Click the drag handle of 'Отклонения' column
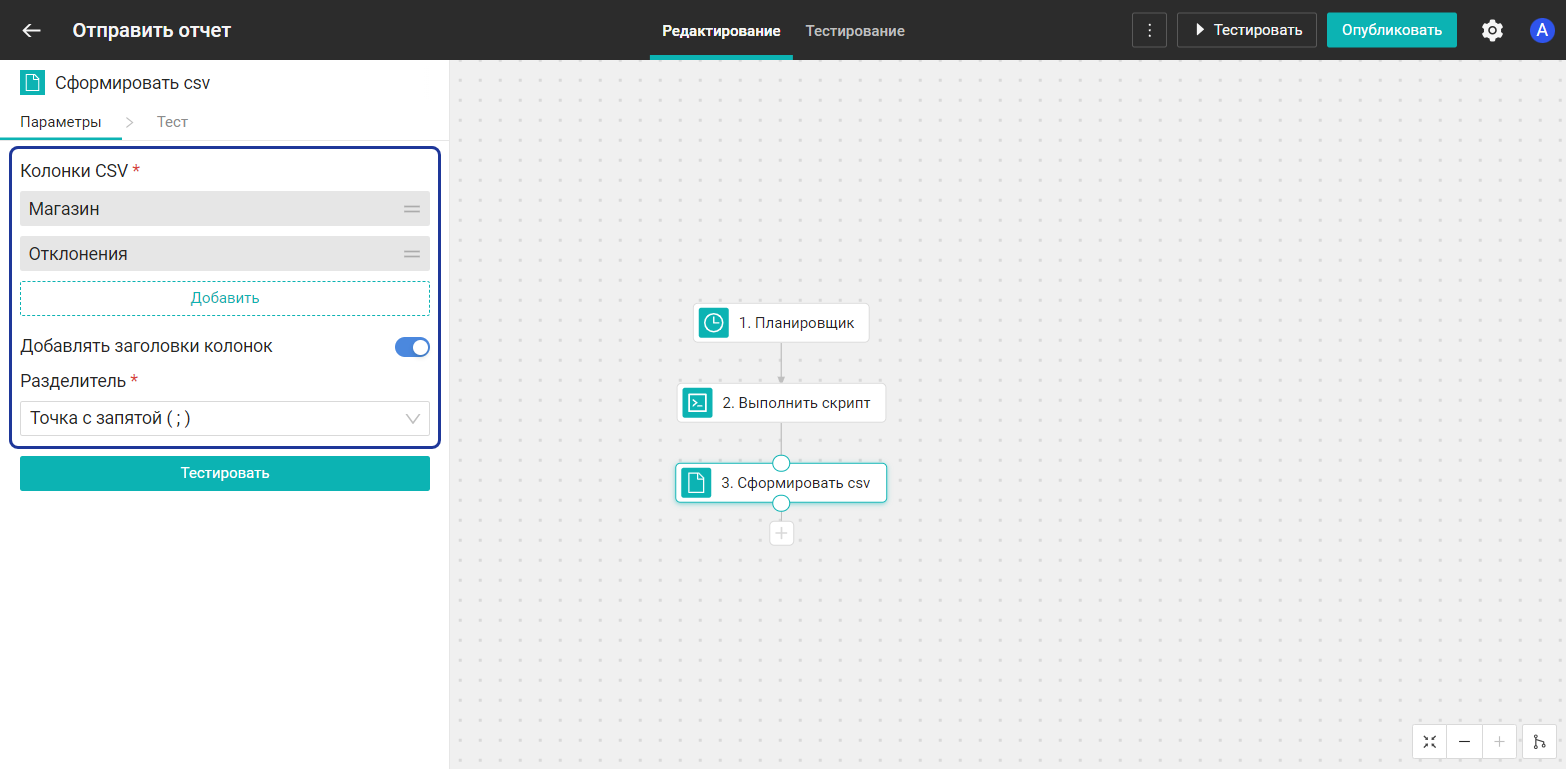 click(x=412, y=254)
